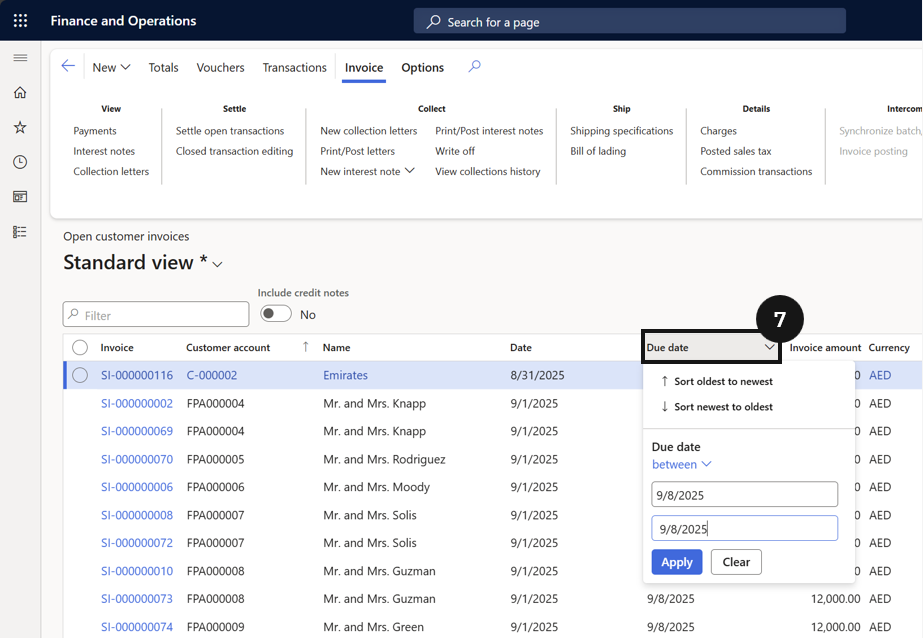
Task: Select the Invoice tab
Action: coord(364,68)
